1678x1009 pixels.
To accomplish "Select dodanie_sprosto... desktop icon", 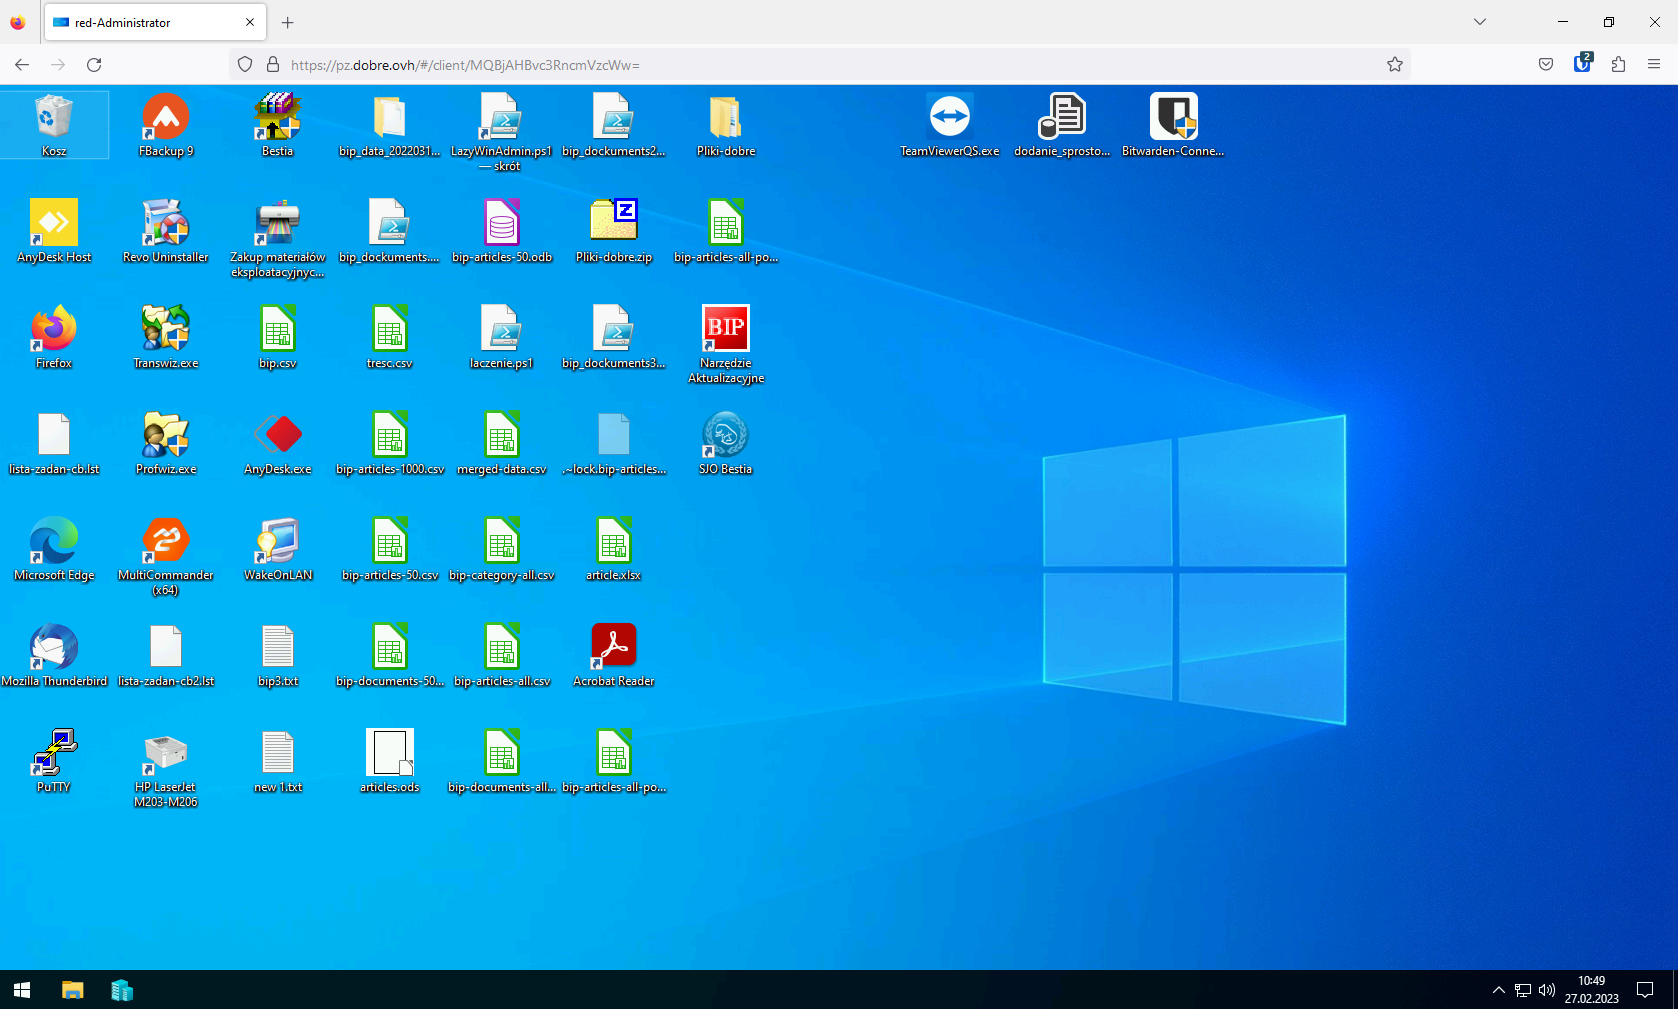I will [1062, 125].
